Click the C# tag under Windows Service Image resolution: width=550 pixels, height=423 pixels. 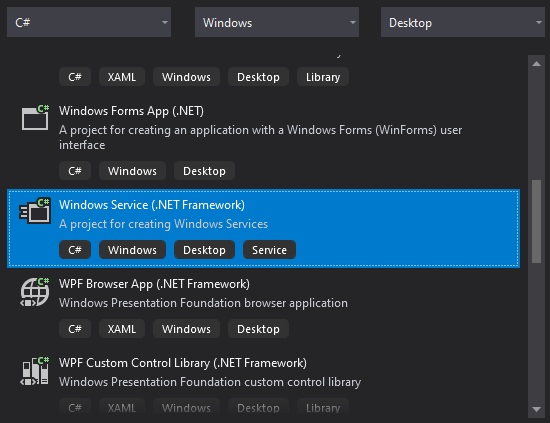point(75,250)
